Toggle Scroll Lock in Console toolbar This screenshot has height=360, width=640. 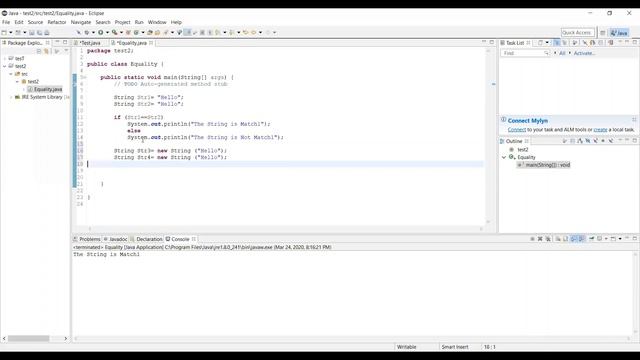(566, 239)
